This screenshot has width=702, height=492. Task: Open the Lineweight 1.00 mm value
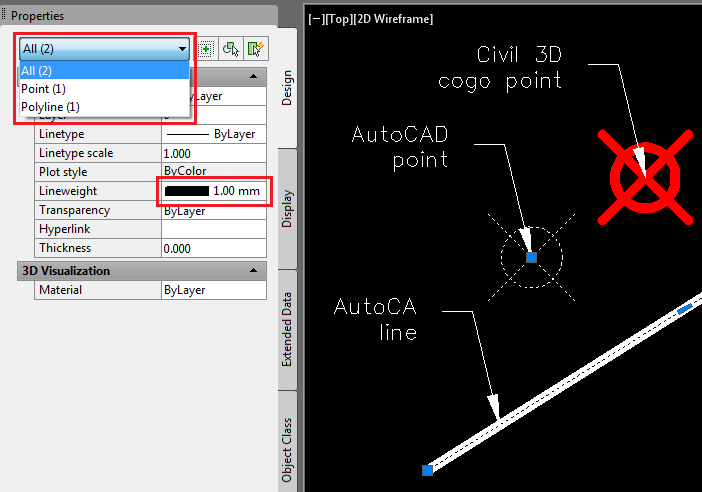pos(214,191)
